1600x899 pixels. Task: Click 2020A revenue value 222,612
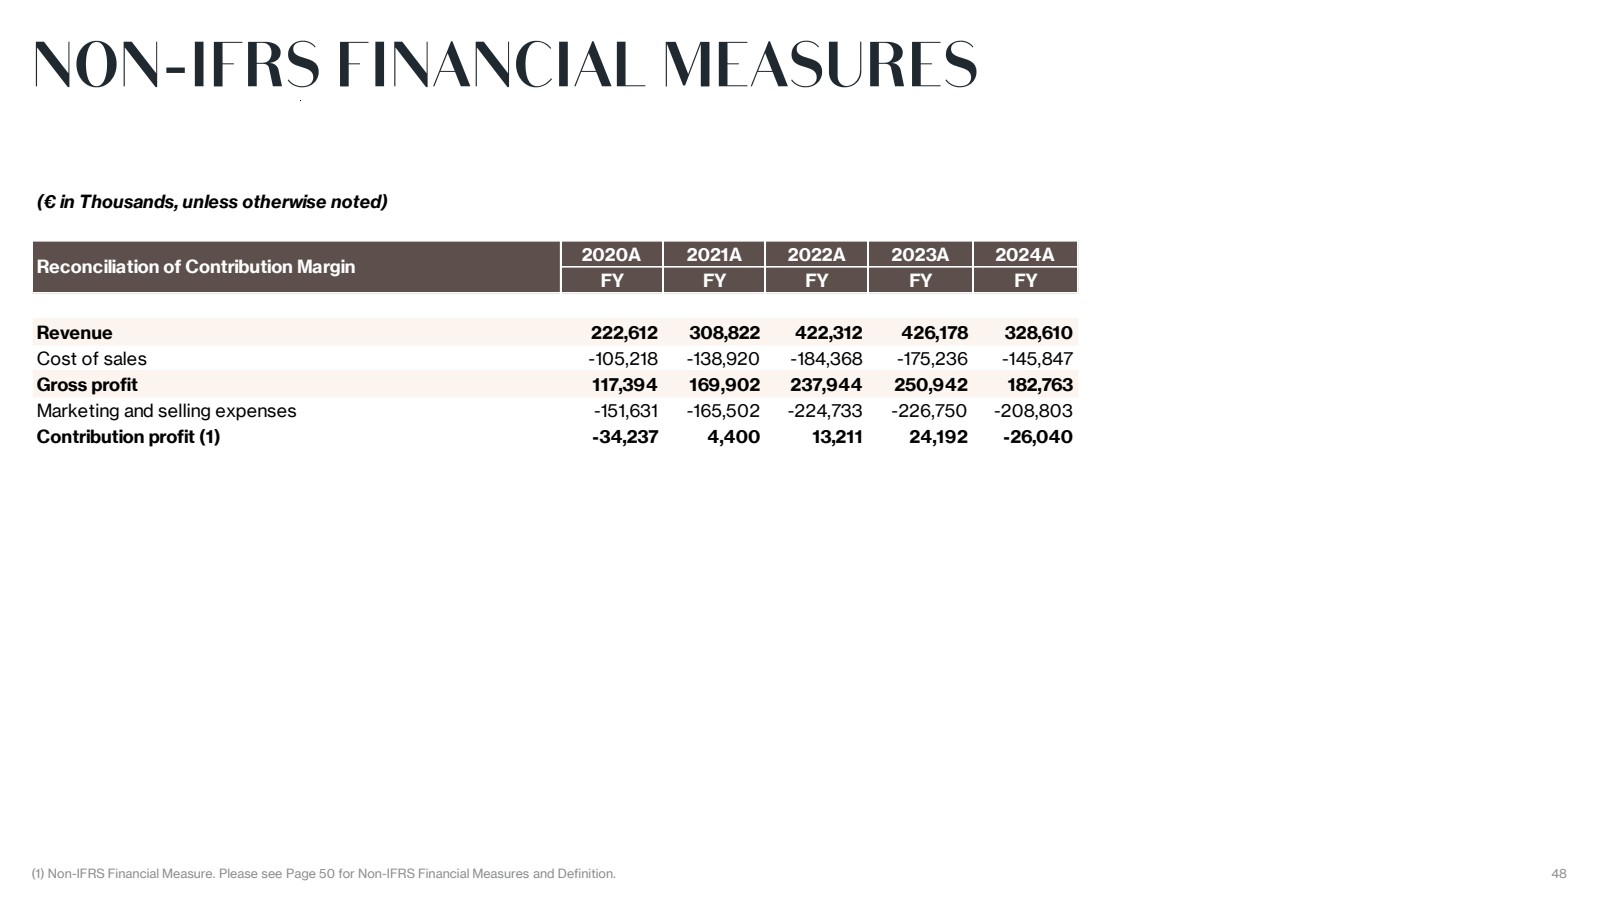625,333
